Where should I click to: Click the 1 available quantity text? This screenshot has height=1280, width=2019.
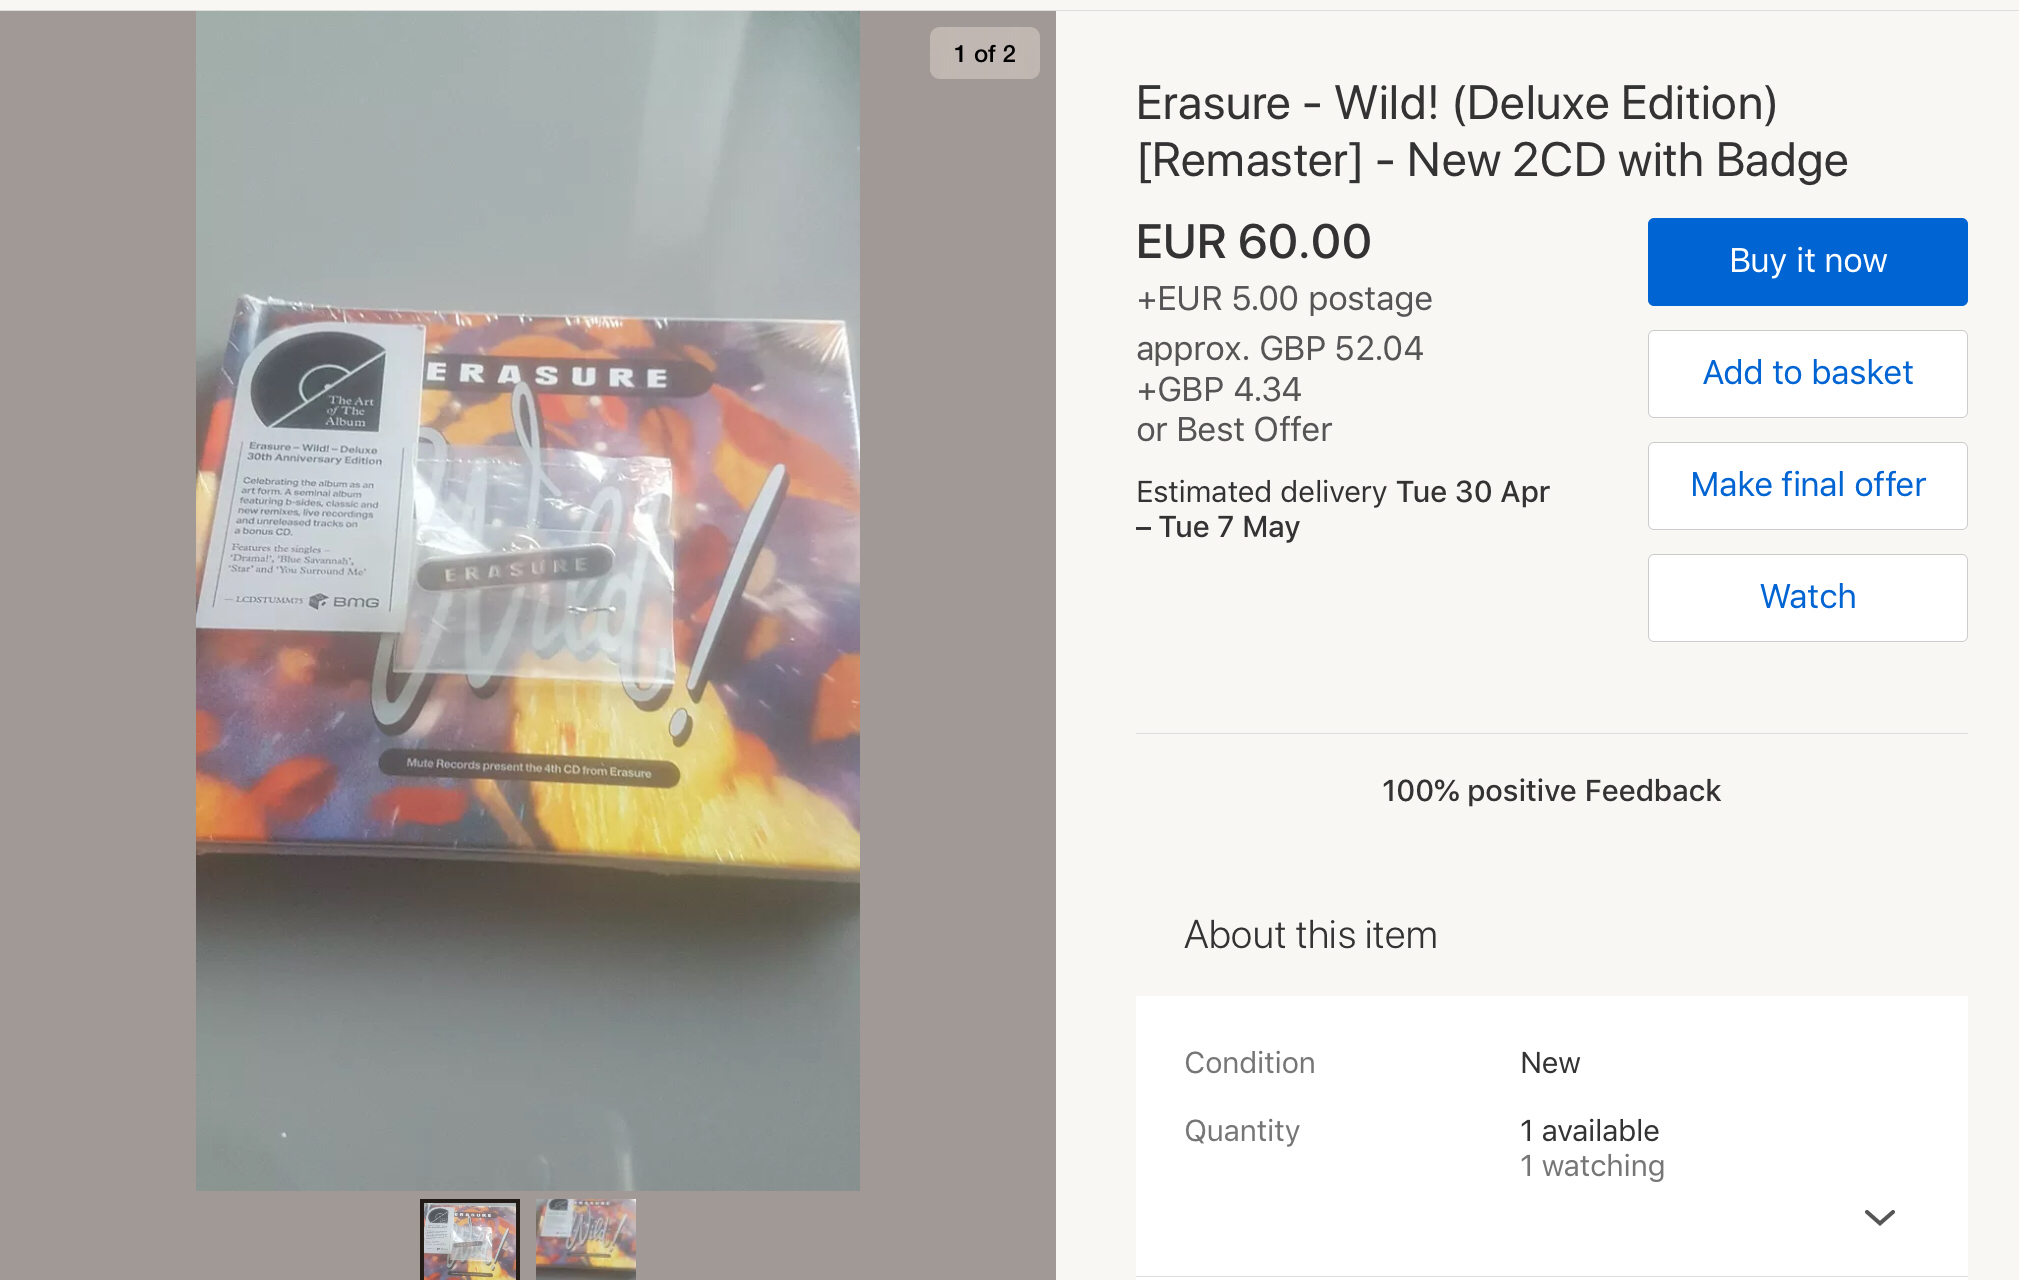[x=1589, y=1131]
